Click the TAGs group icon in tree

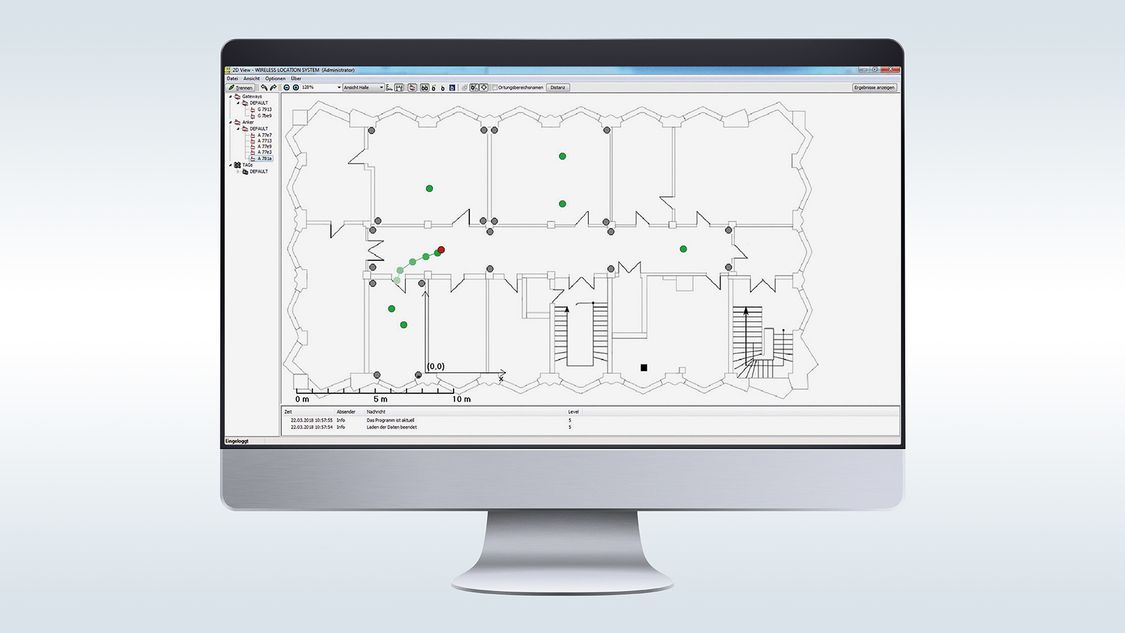(237, 165)
